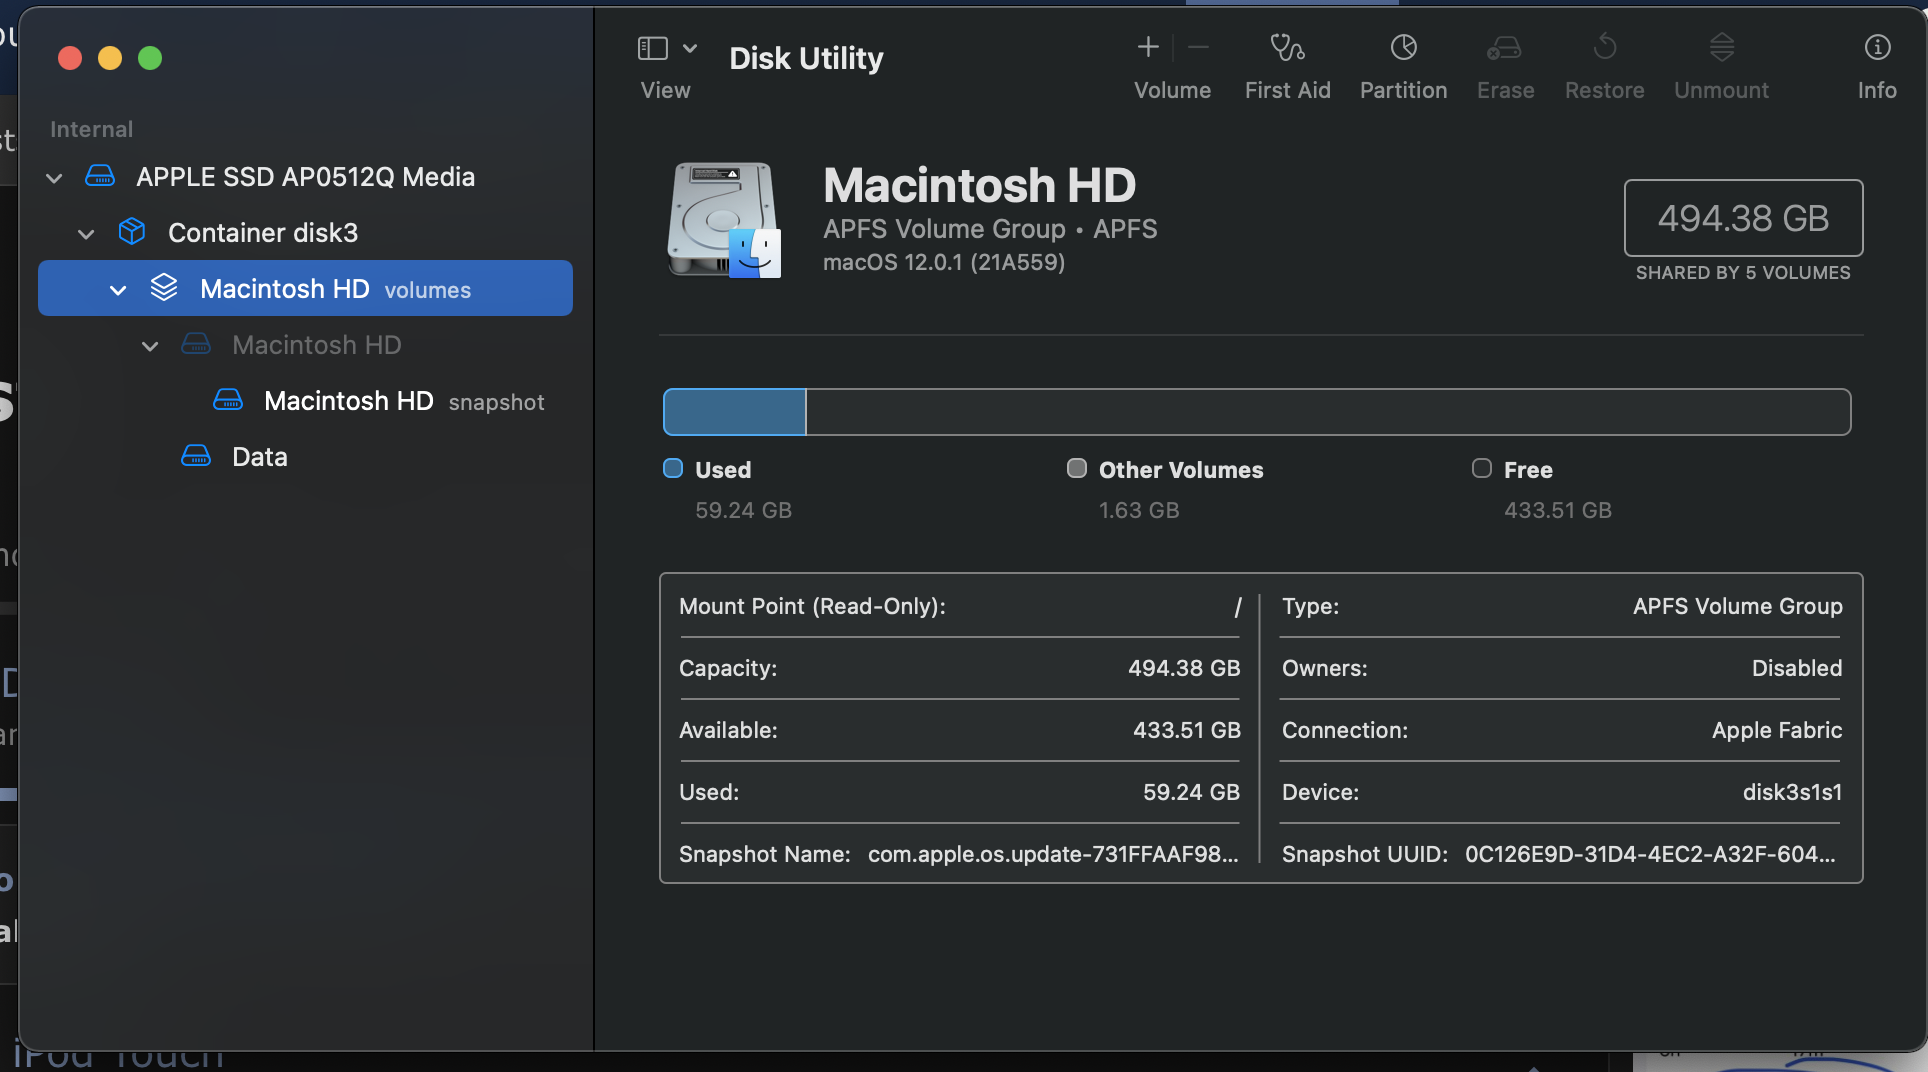Click the Restore arrow icon
The height and width of the screenshot is (1072, 1928).
coord(1604,48)
